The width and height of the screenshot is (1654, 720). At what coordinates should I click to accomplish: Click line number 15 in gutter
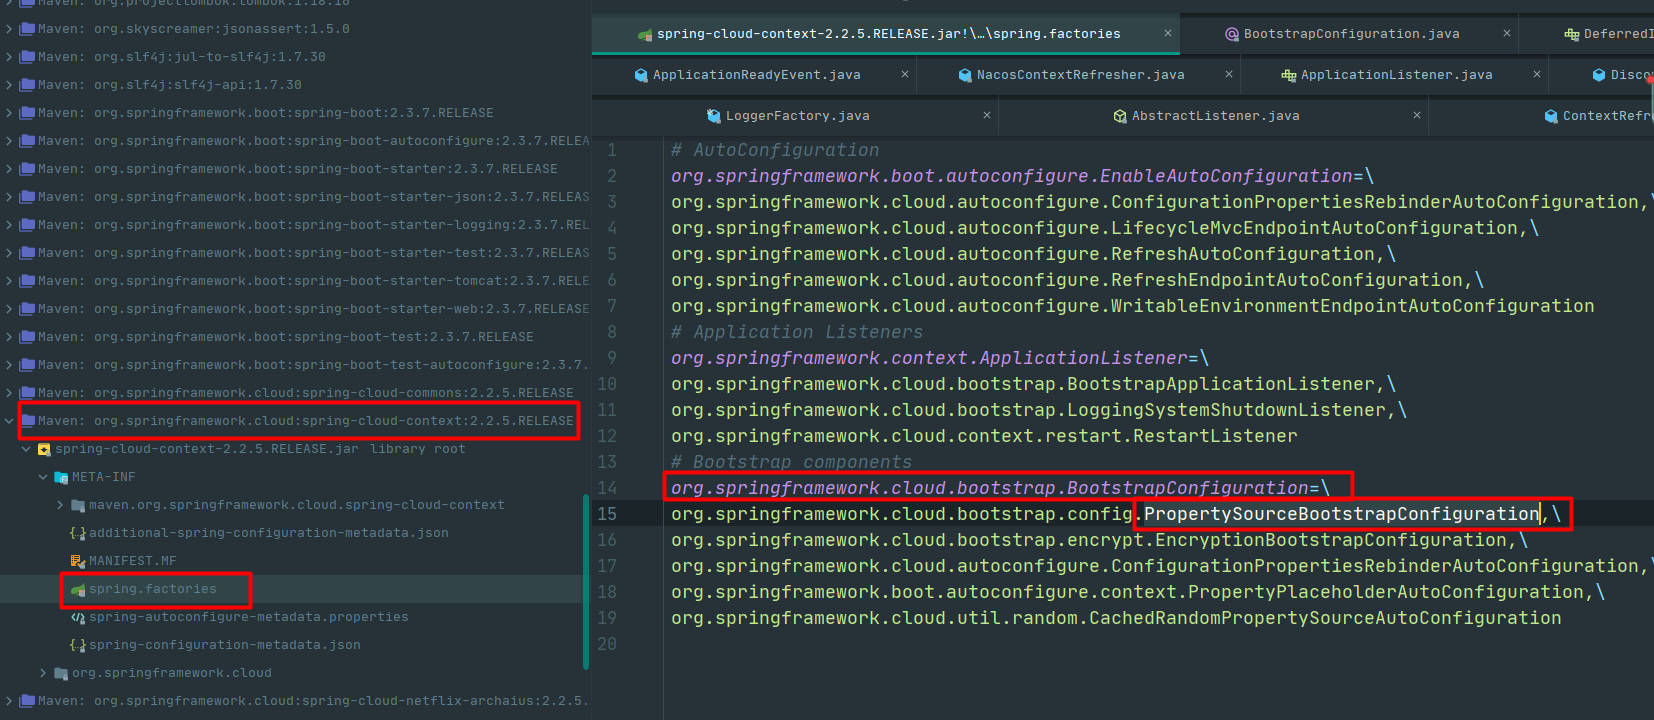(607, 514)
